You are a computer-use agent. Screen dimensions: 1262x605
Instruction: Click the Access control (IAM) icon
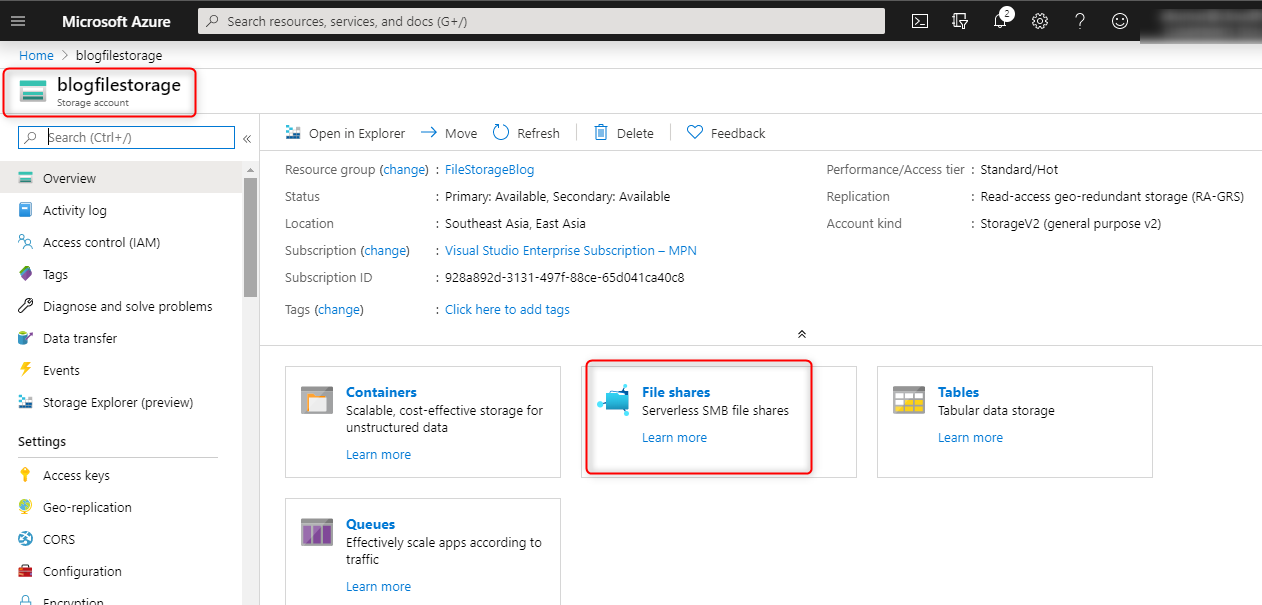pyautogui.click(x=26, y=242)
